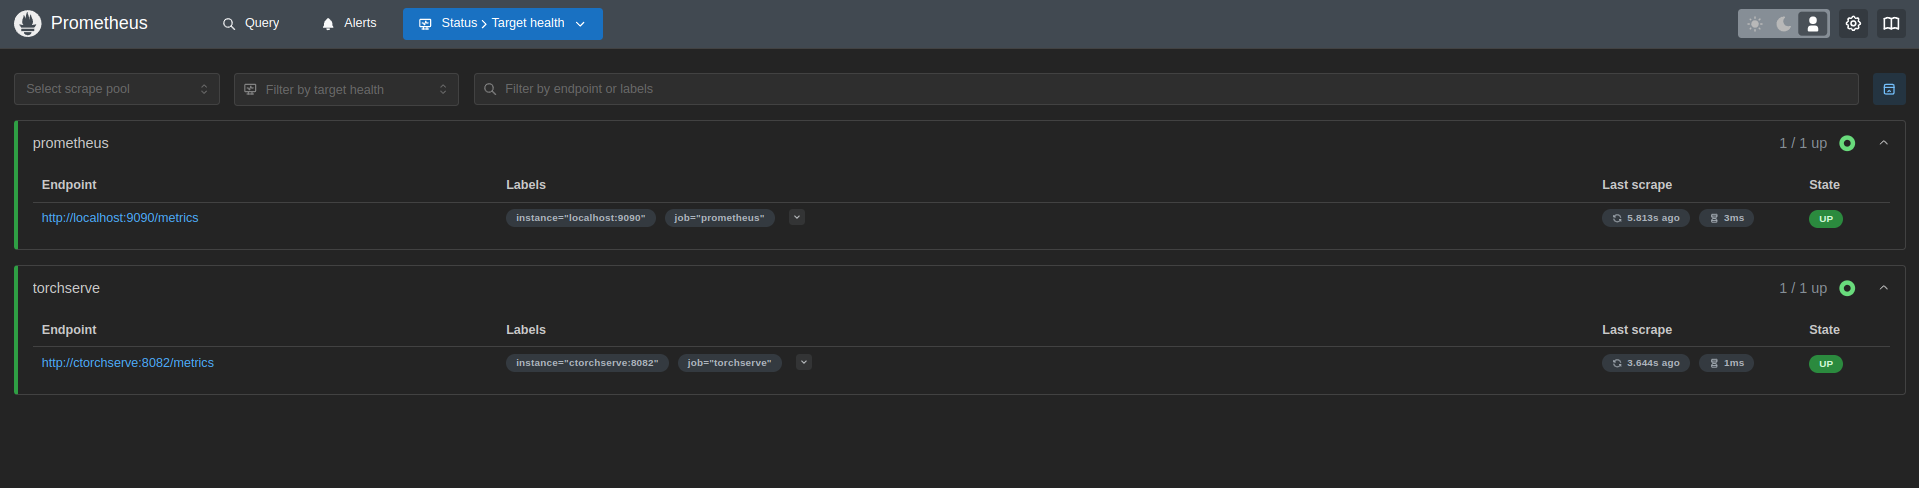This screenshot has height=488, width=1919.
Task: Open settings gear icon in header
Action: (x=1853, y=23)
